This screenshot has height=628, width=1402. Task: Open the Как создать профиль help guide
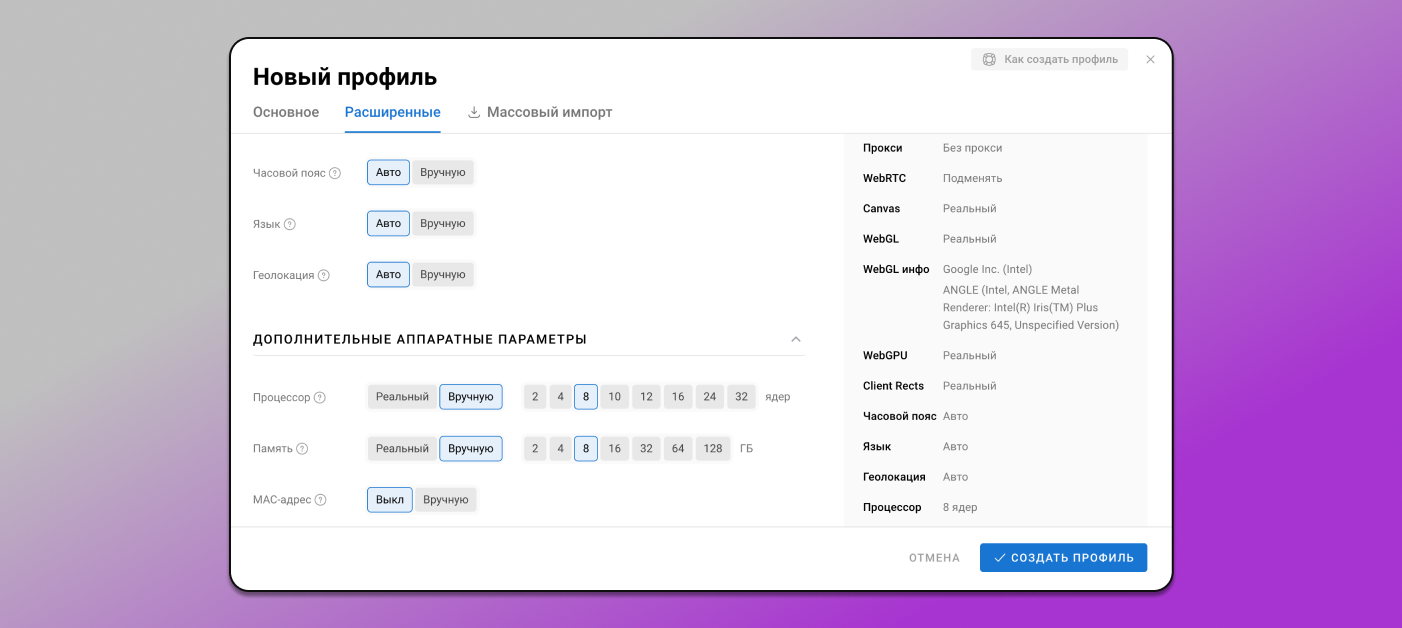(1049, 60)
